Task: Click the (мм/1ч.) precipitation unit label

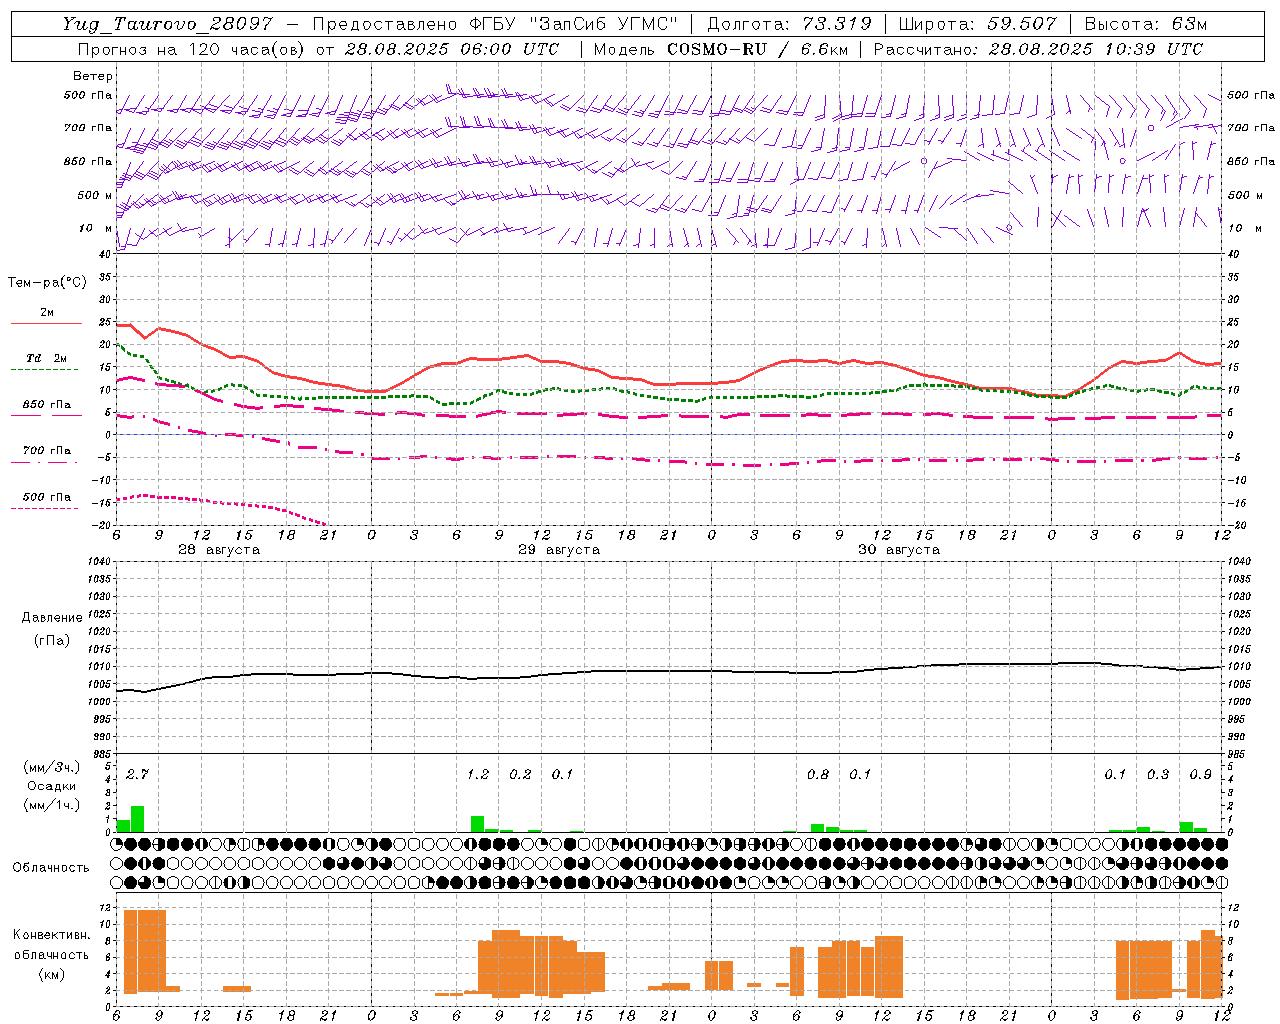Action: click(52, 805)
